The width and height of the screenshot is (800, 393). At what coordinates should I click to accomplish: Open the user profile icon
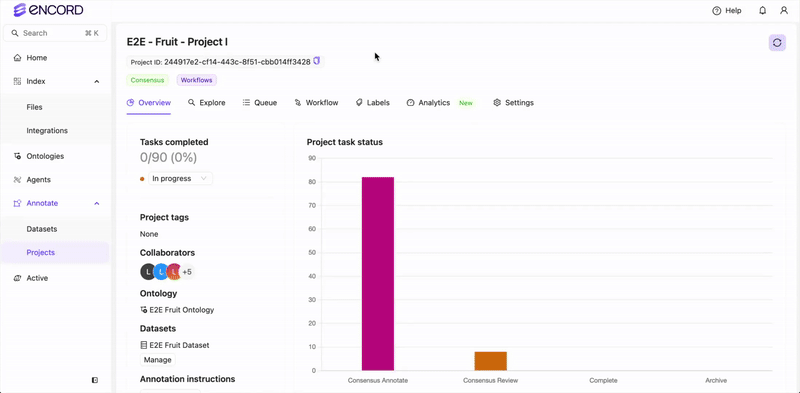point(784,11)
